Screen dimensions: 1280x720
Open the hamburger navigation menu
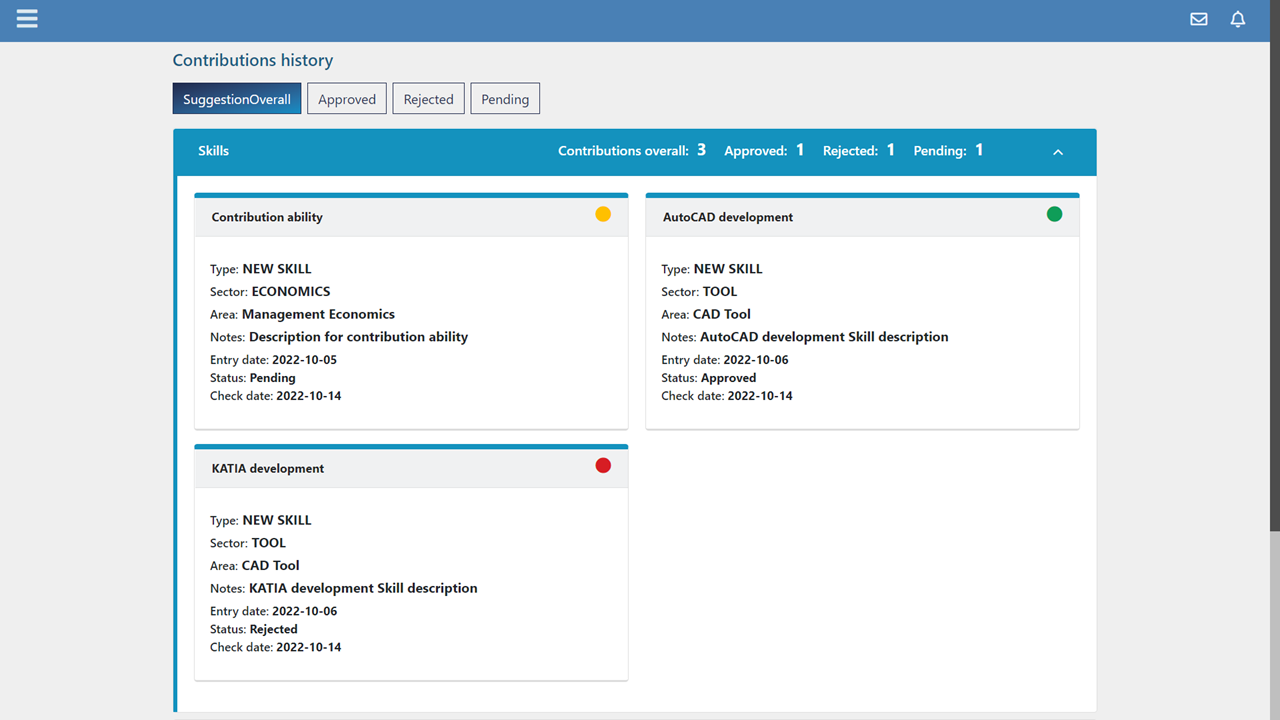point(27,19)
